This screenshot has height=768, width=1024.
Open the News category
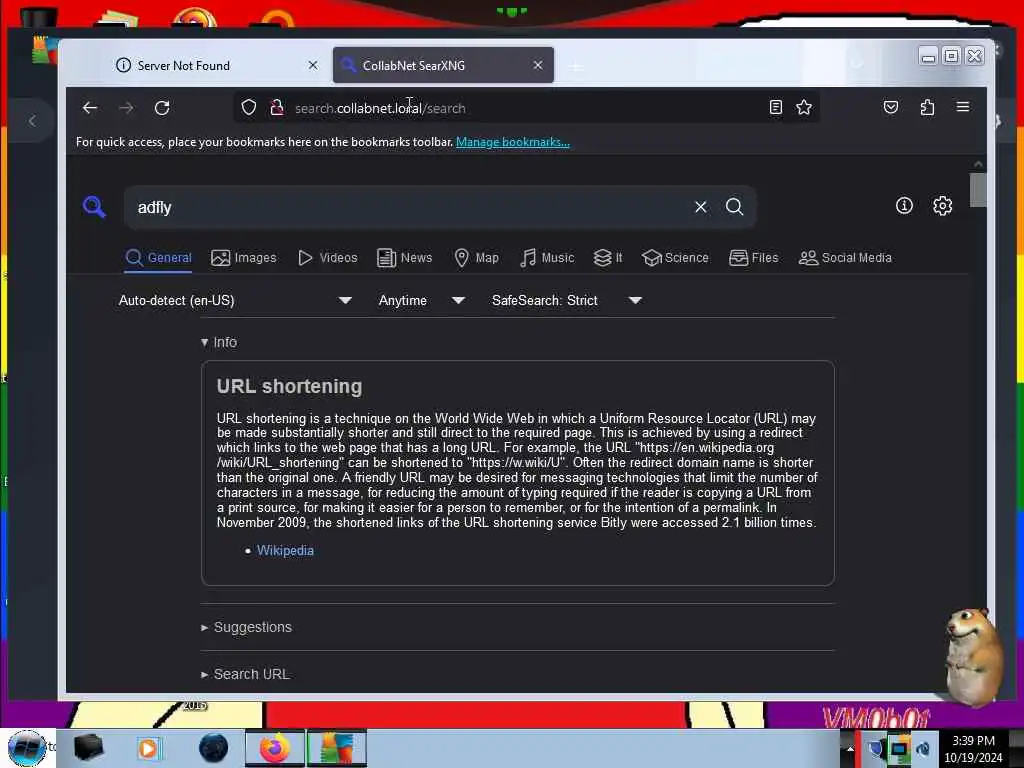coord(404,258)
